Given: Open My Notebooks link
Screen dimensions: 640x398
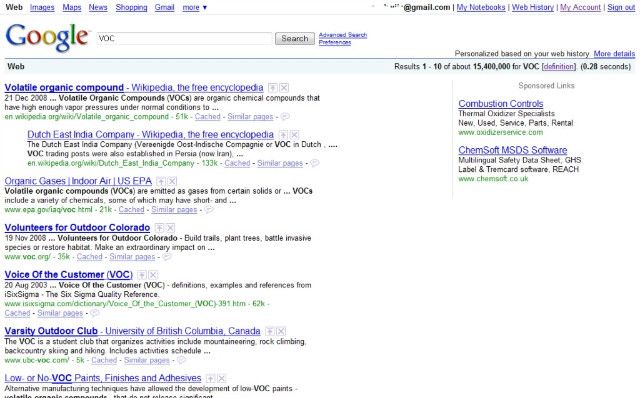Looking at the screenshot, I should pyautogui.click(x=481, y=7).
